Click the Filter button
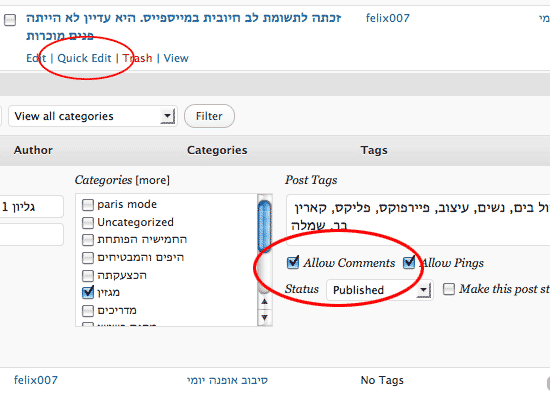The image size is (550, 400). (209, 116)
